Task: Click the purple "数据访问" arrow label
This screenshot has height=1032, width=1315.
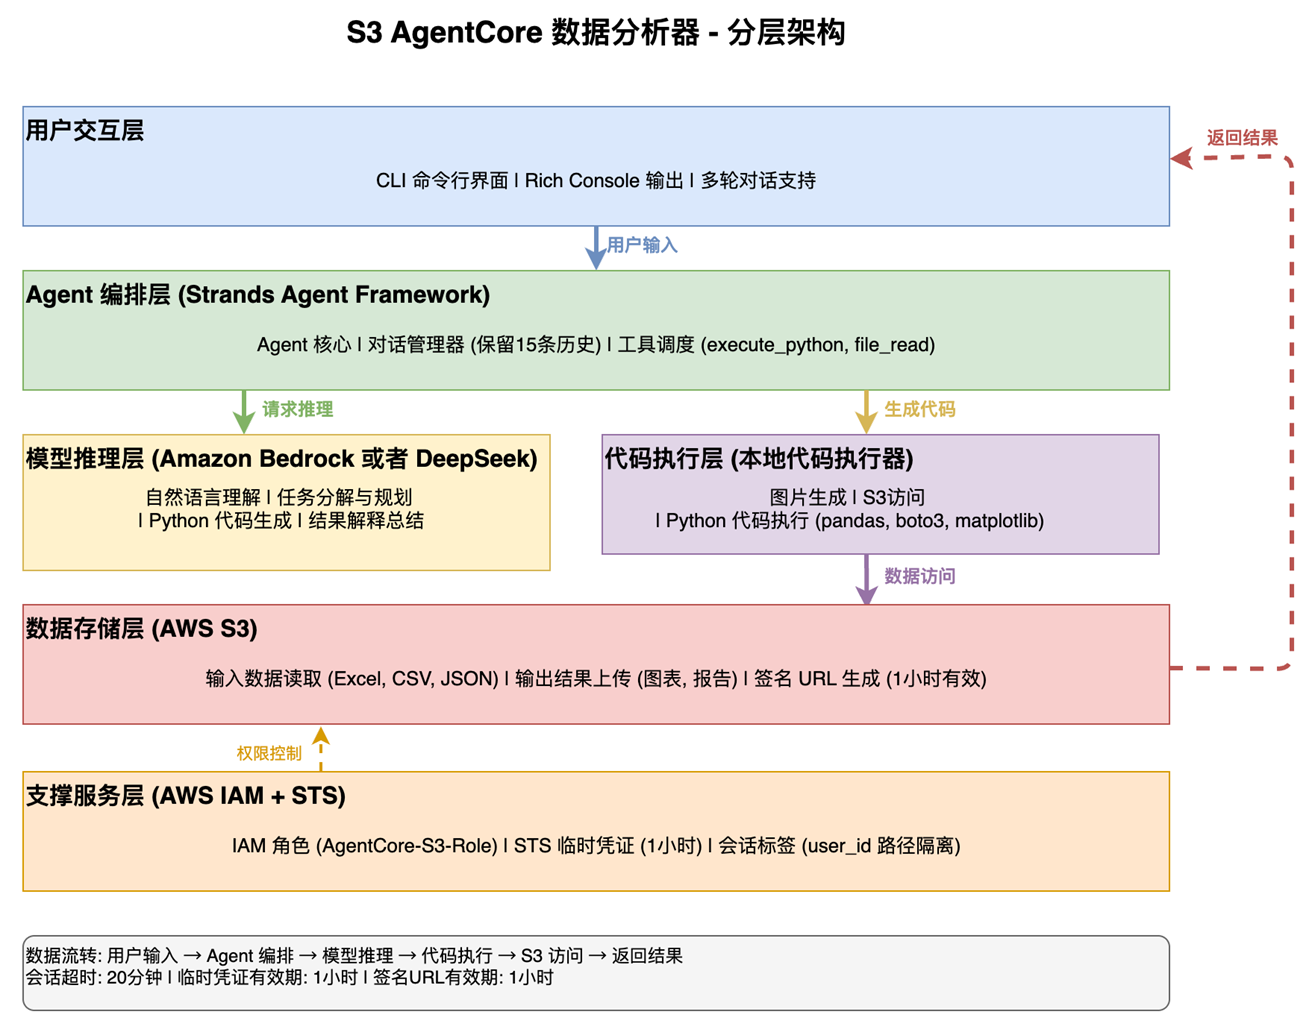Action: (x=920, y=576)
